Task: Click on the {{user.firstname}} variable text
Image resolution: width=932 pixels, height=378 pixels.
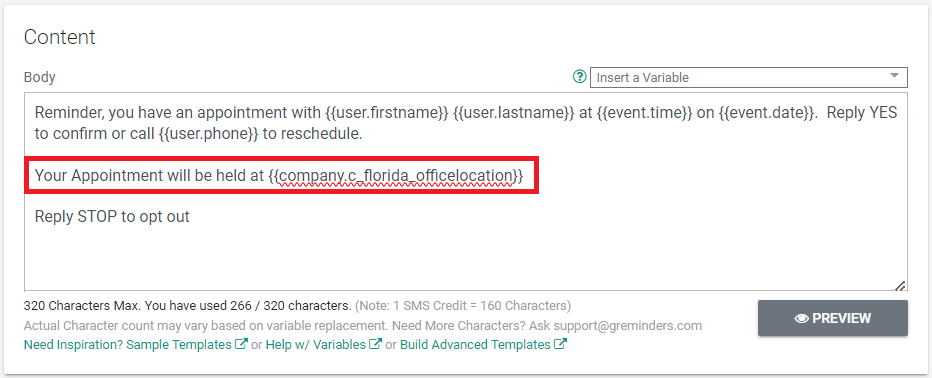Action: pyautogui.click(x=386, y=113)
